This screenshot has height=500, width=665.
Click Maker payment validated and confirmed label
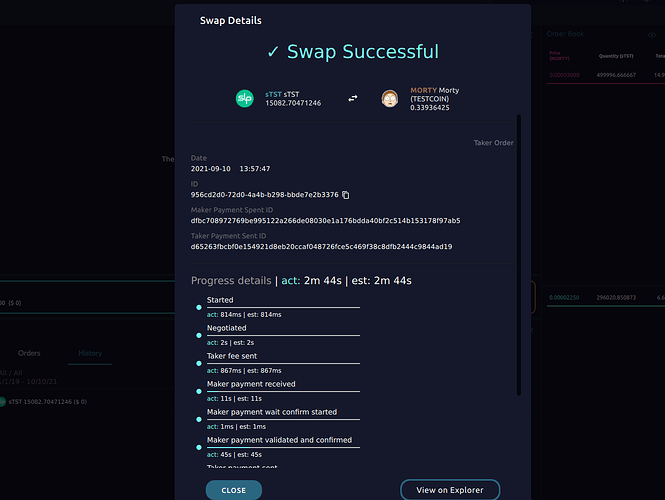click(279, 440)
